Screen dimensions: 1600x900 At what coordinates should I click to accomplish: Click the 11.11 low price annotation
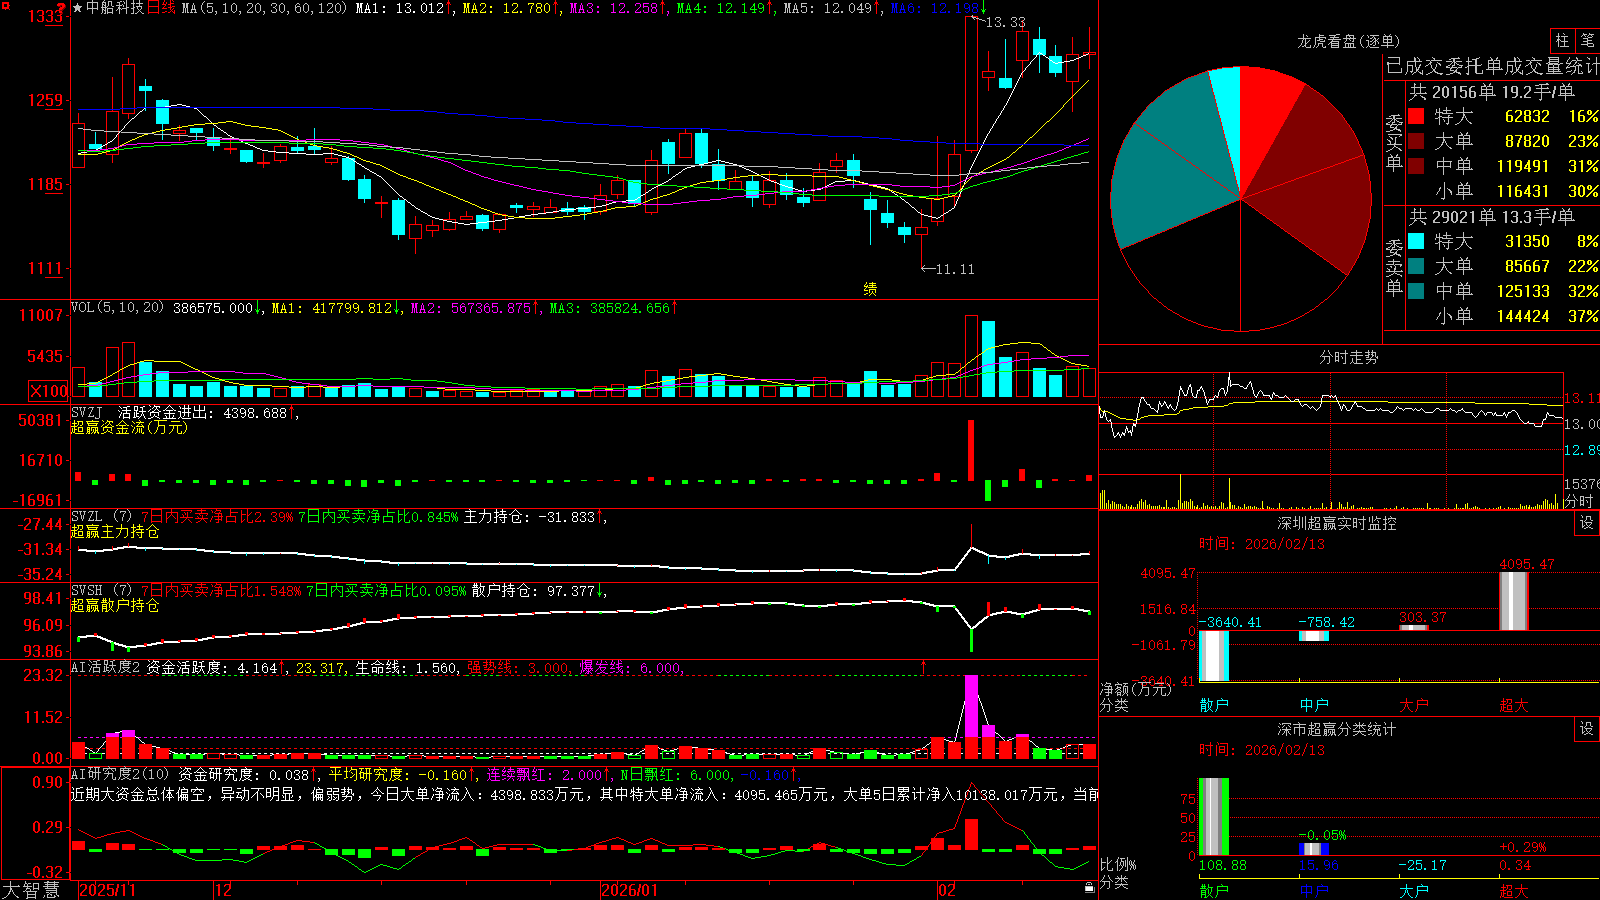pos(955,269)
